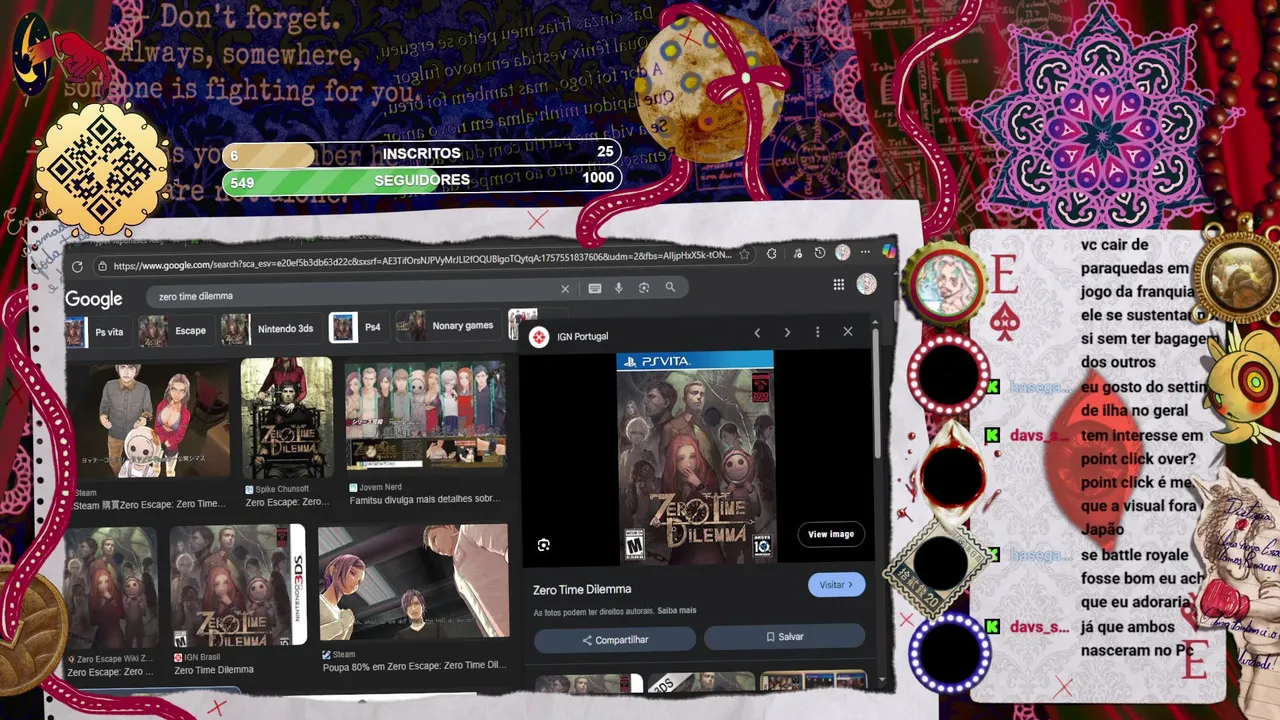Open the PS Vita cover preview image
Viewport: 1280px width, 720px height.
695,459
